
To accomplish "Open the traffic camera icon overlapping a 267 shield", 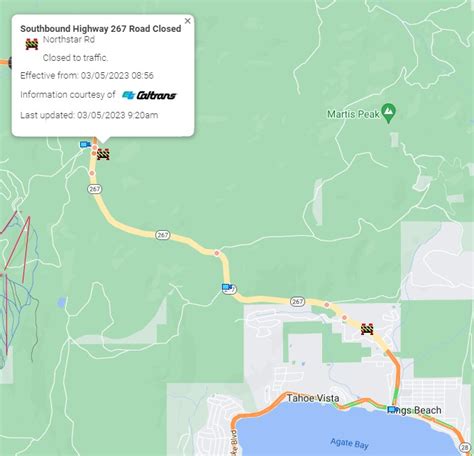I will 227,287.
